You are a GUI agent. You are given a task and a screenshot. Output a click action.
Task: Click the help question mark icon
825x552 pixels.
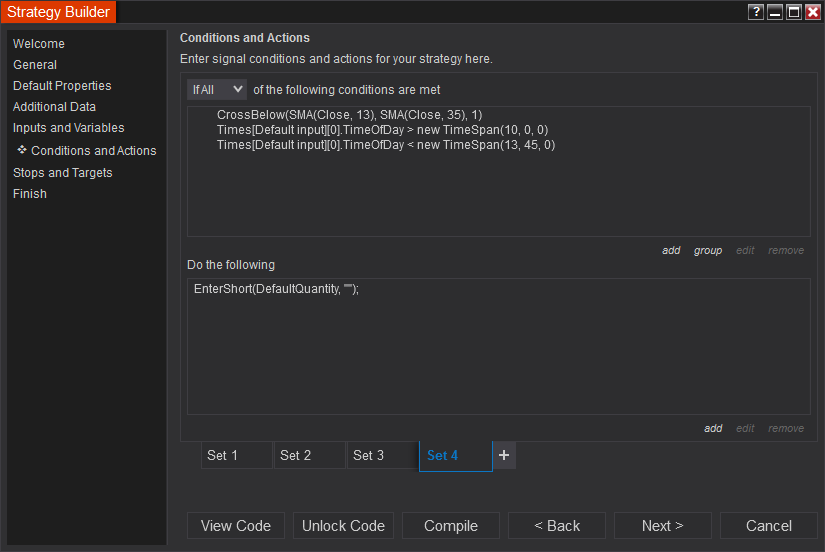tap(755, 12)
